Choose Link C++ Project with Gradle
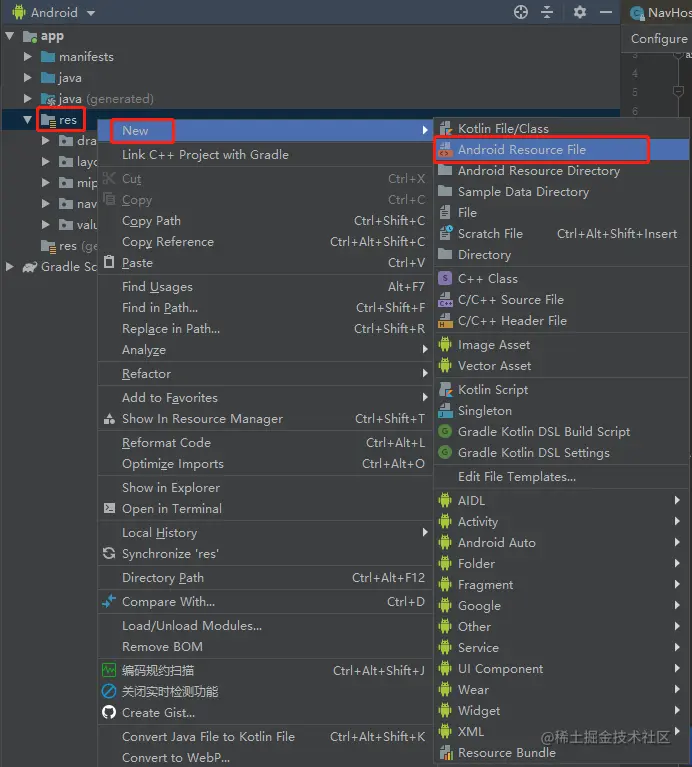692x767 pixels. click(265, 155)
